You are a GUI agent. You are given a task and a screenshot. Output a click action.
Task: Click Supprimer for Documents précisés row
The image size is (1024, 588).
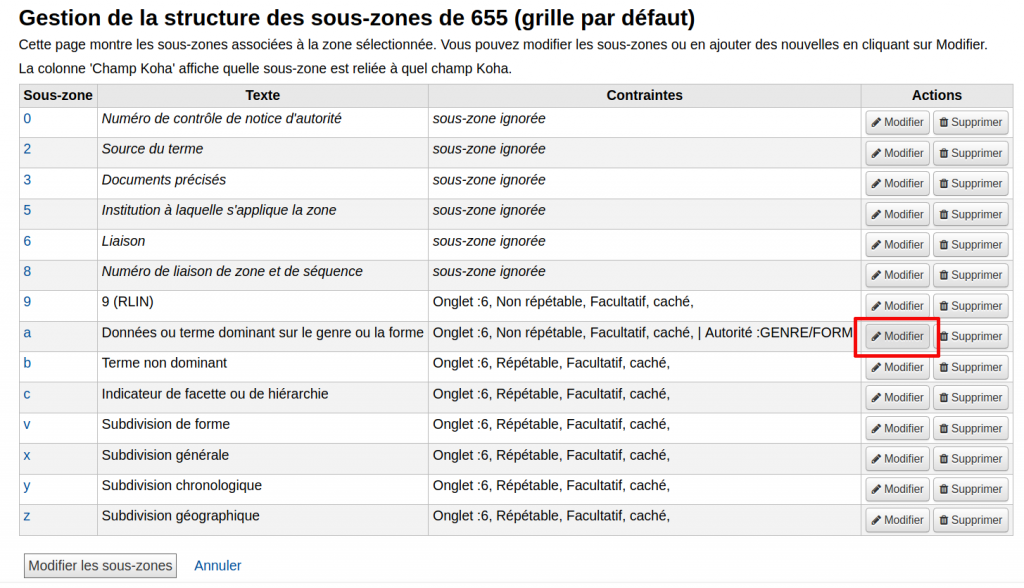pyautogui.click(x=970, y=184)
